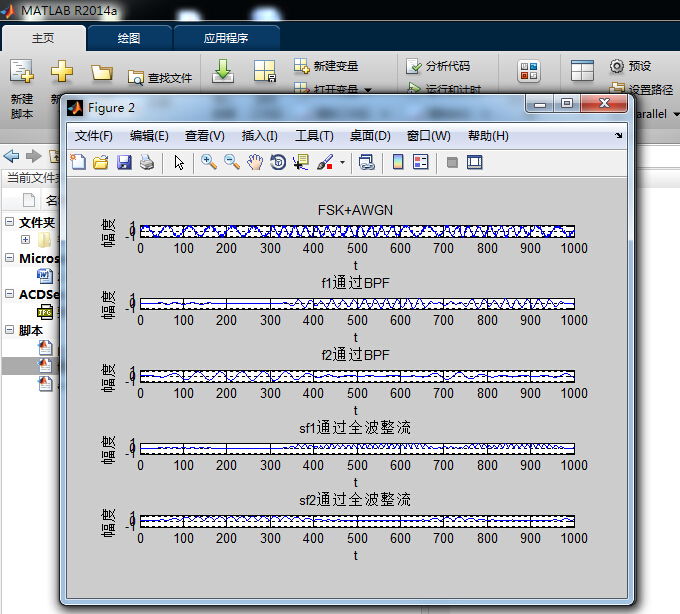Open the 桌面(D) menu in Figure 2
This screenshot has width=680, height=614.
tap(370, 136)
